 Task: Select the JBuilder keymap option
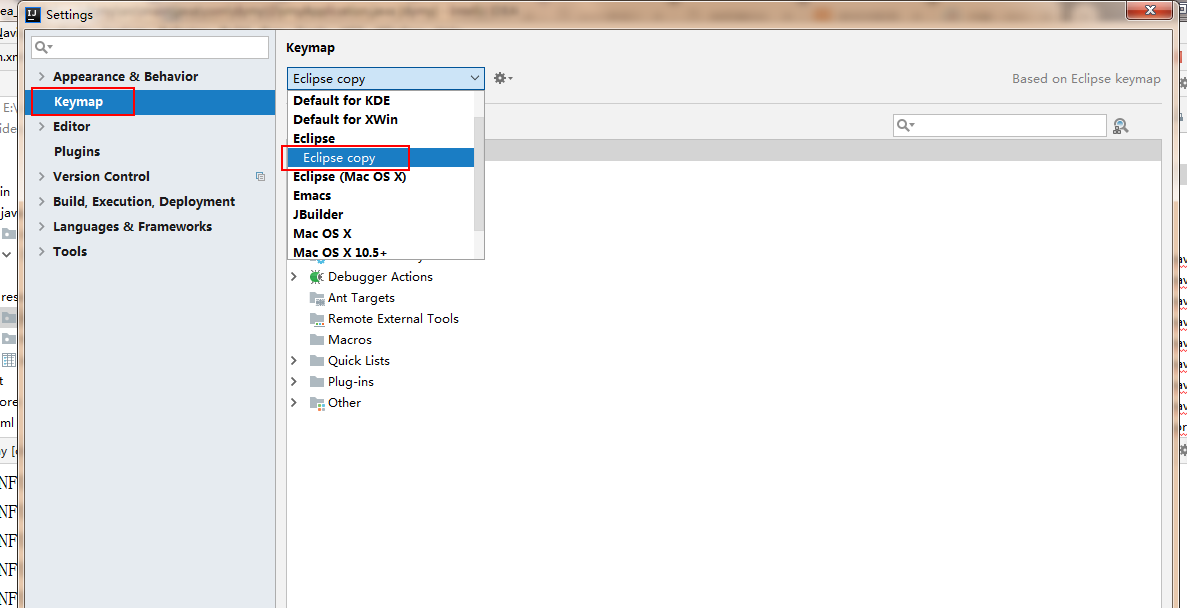[x=381, y=214]
